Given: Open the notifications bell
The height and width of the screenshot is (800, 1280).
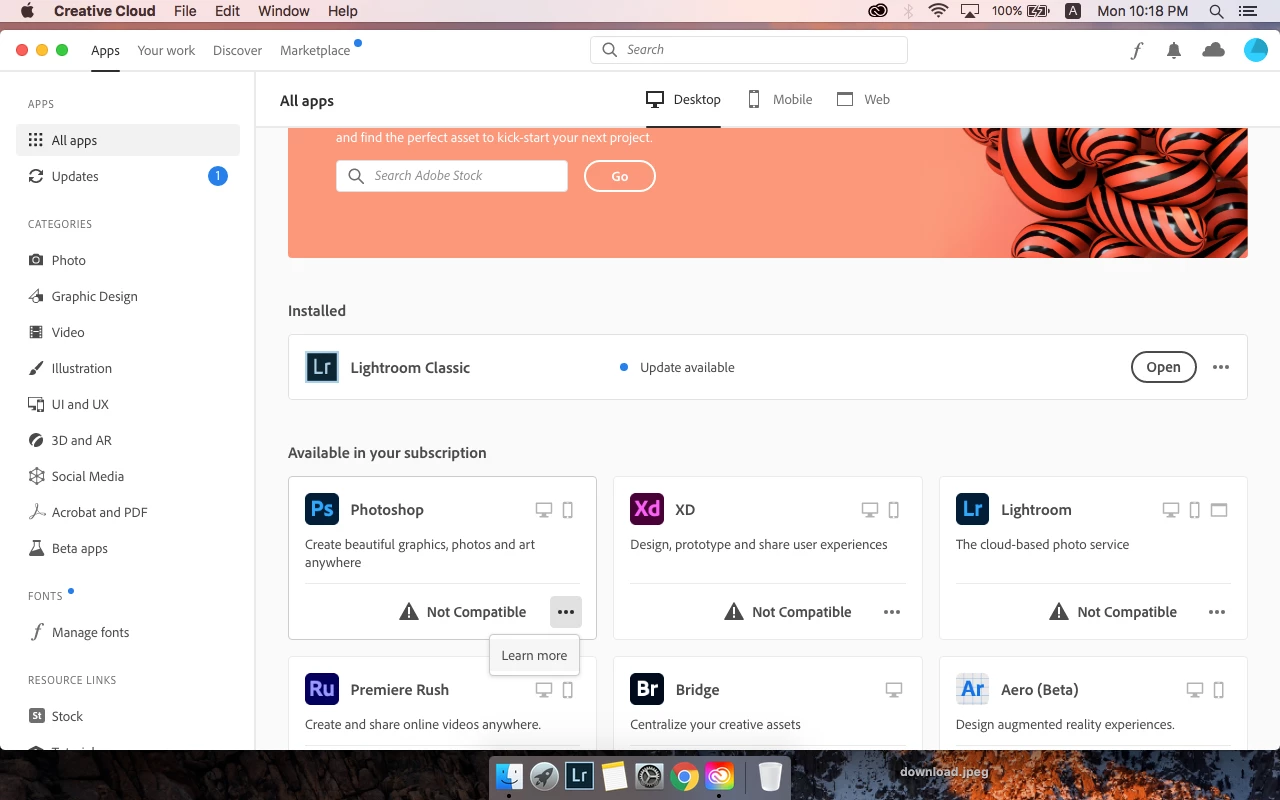Looking at the screenshot, I should pos(1174,51).
